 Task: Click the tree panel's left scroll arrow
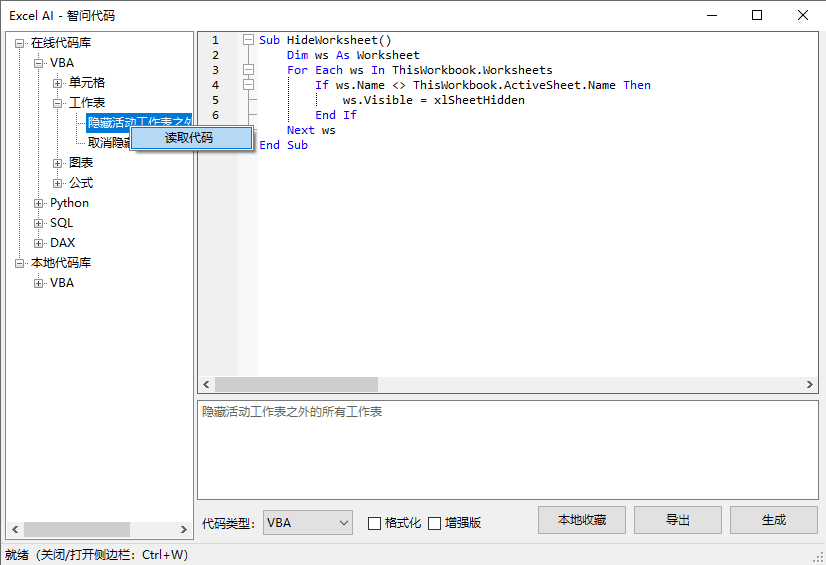point(15,529)
